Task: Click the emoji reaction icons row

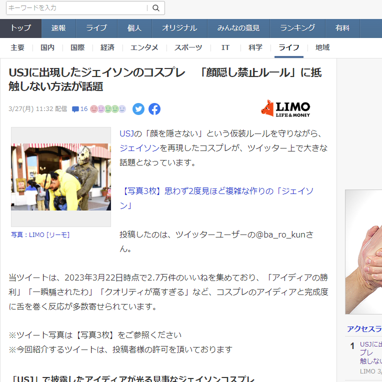Action: click(x=108, y=109)
